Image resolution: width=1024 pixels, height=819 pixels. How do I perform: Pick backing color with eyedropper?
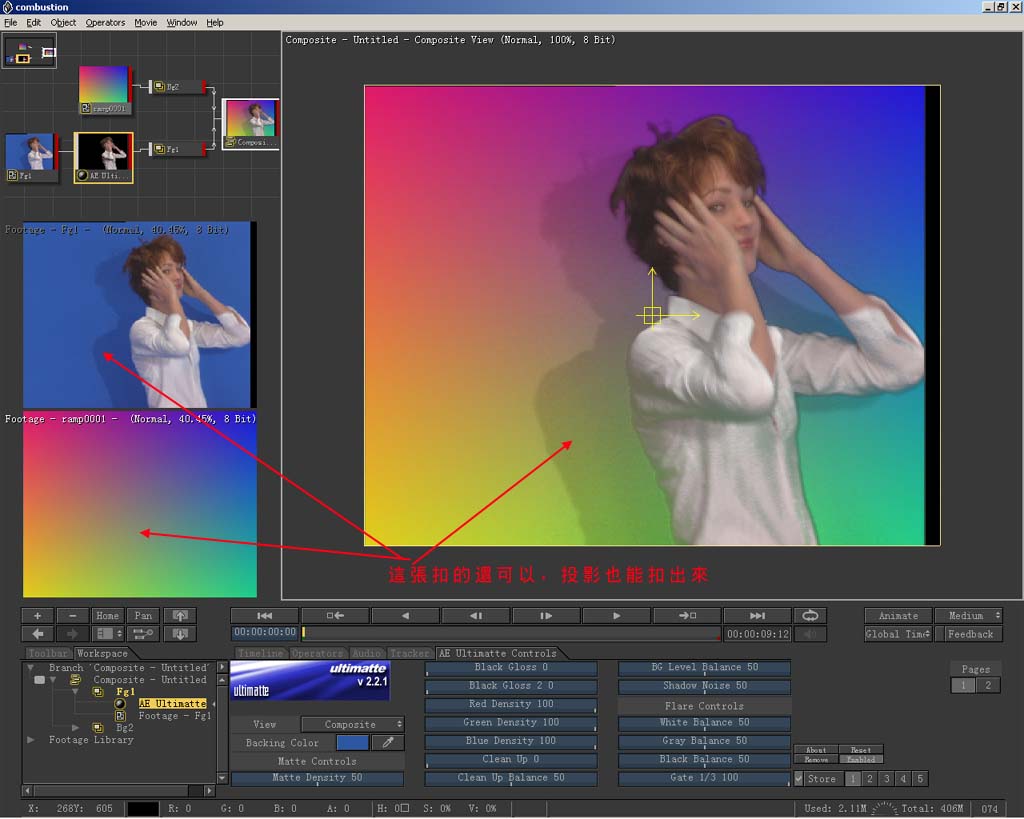point(388,743)
